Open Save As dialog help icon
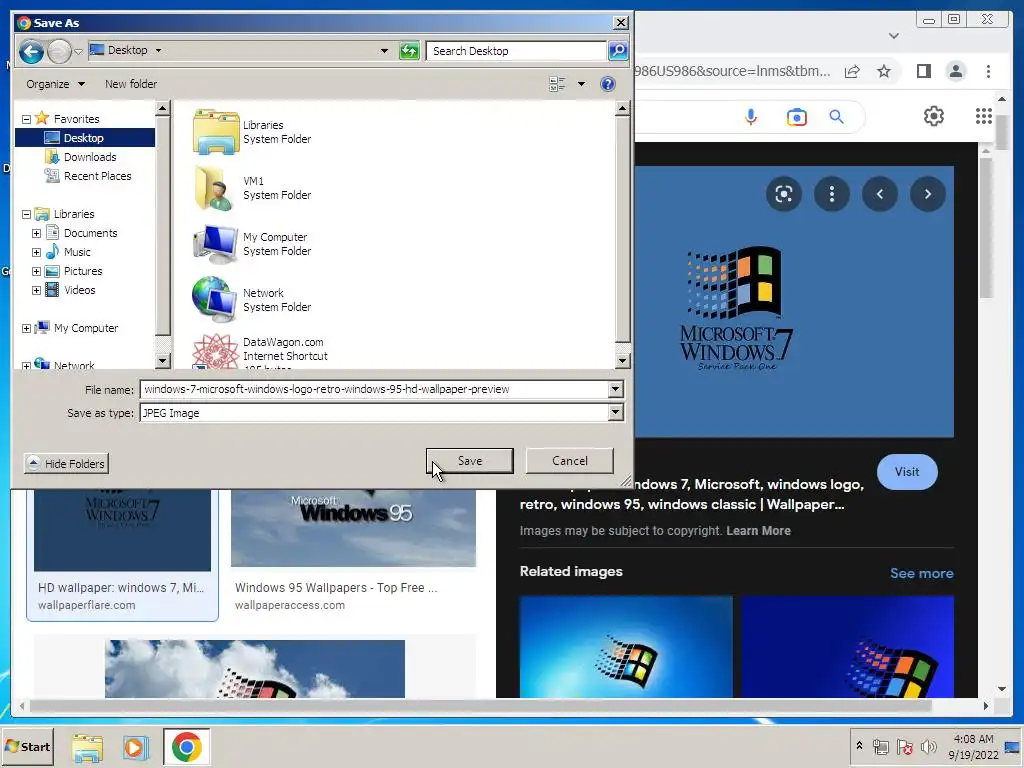 [x=607, y=84]
